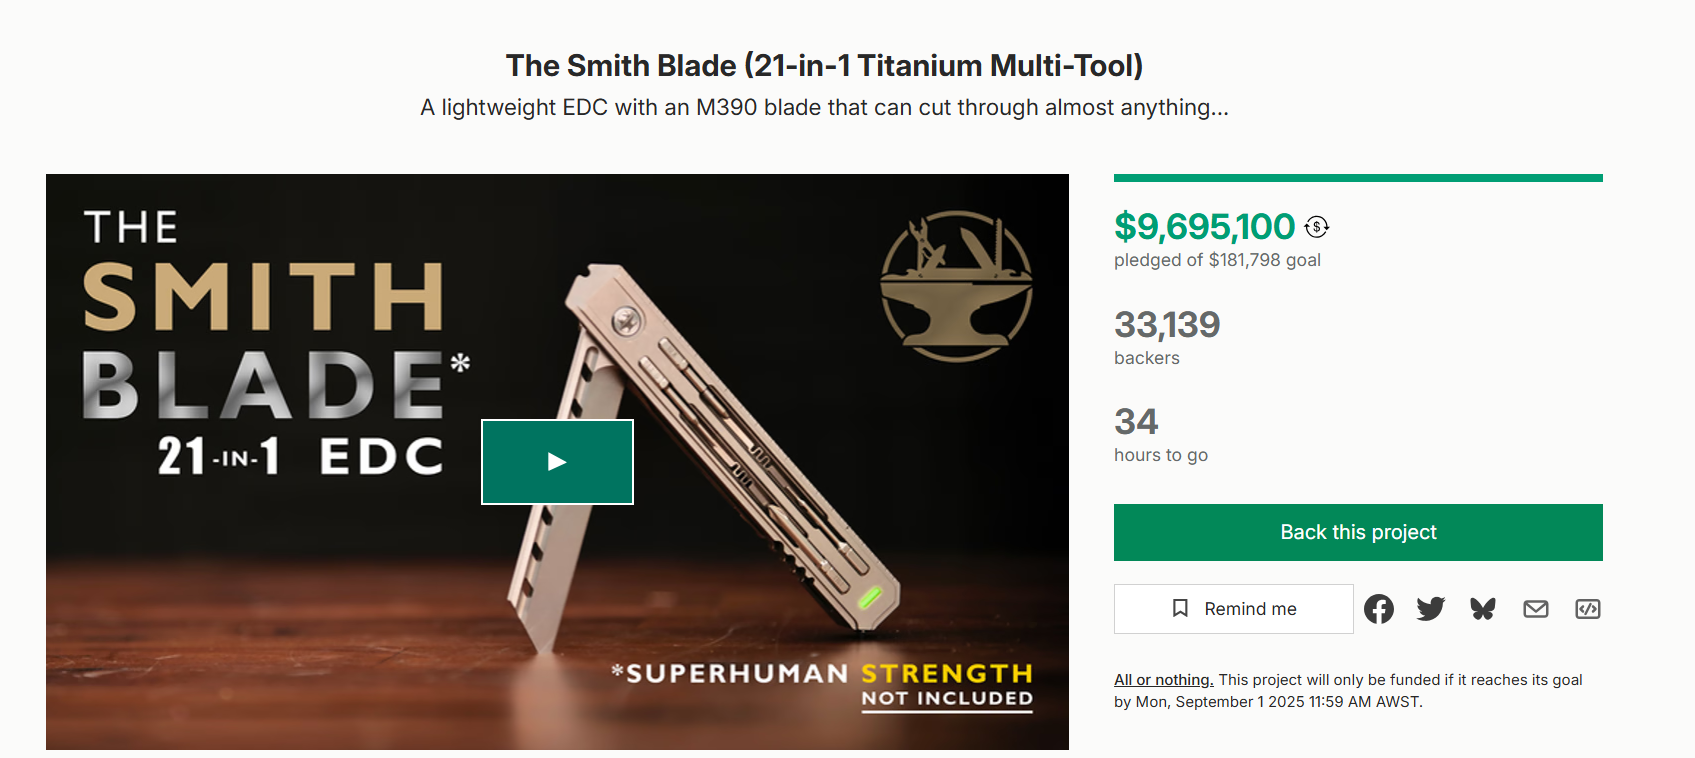Click the bookmark icon in Remind me

point(1181,608)
